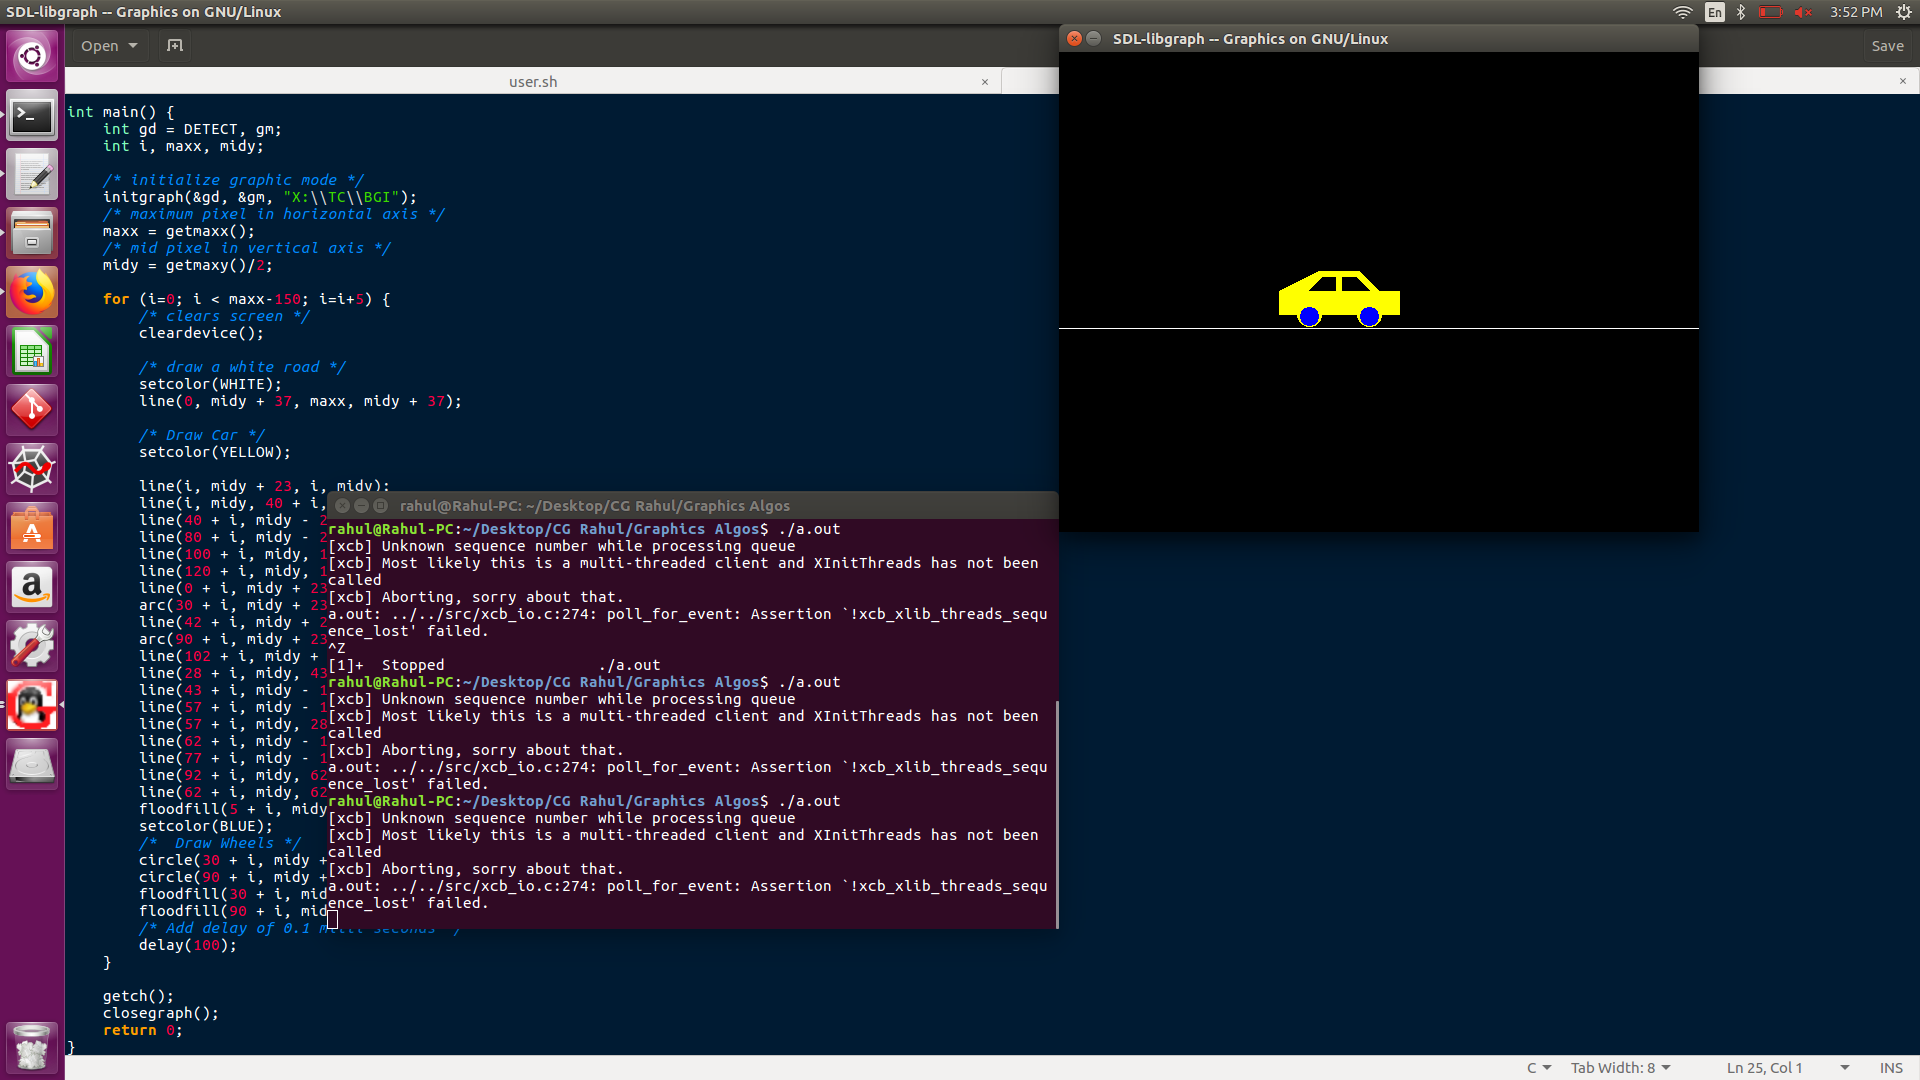The width and height of the screenshot is (1920, 1080).
Task: Launch Firefox from the dock
Action: (x=32, y=293)
